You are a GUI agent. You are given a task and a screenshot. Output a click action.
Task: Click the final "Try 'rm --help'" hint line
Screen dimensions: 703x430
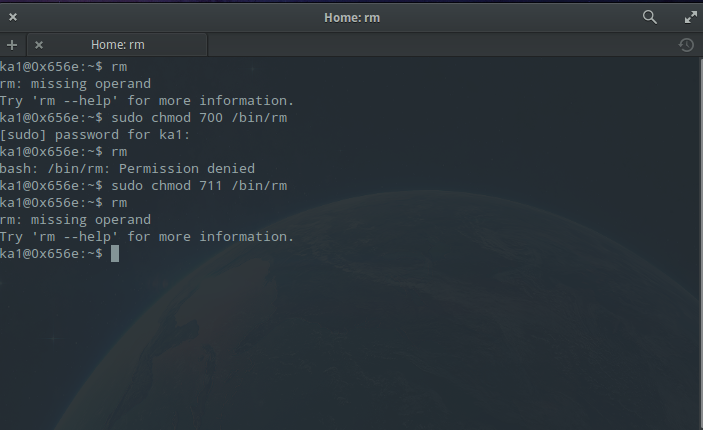point(147,237)
